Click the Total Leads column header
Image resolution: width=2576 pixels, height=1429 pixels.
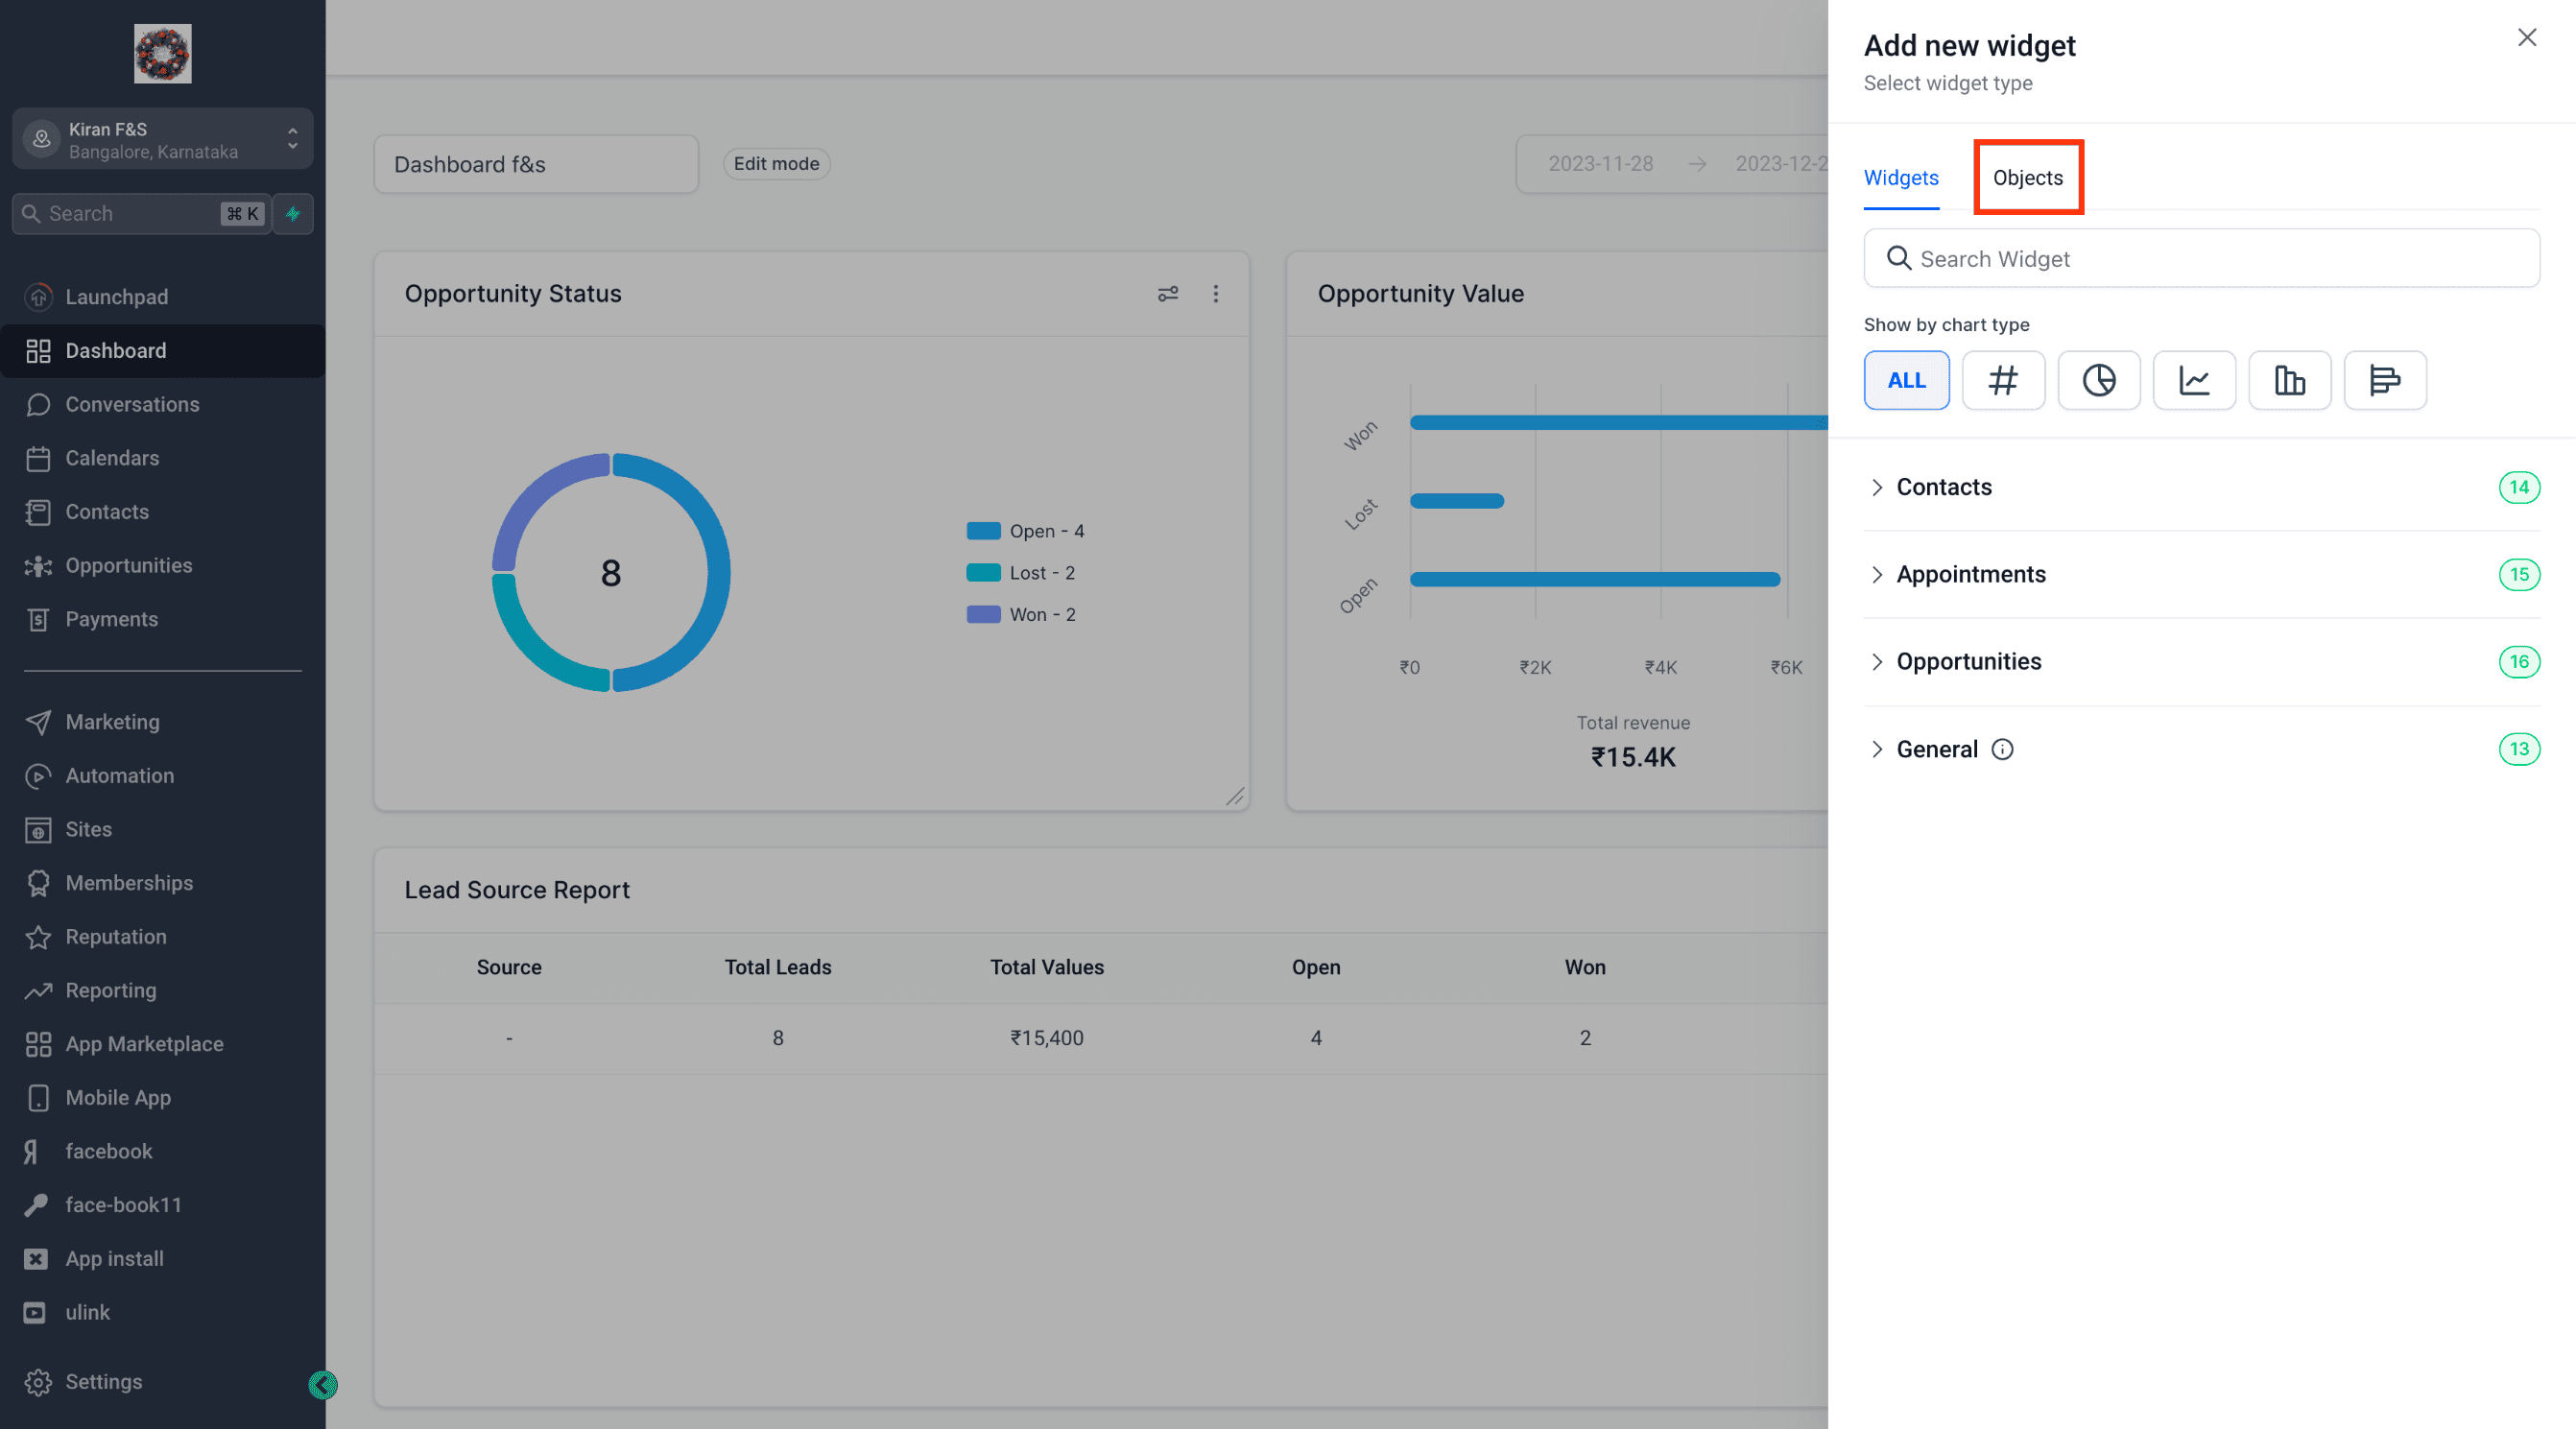(x=778, y=967)
